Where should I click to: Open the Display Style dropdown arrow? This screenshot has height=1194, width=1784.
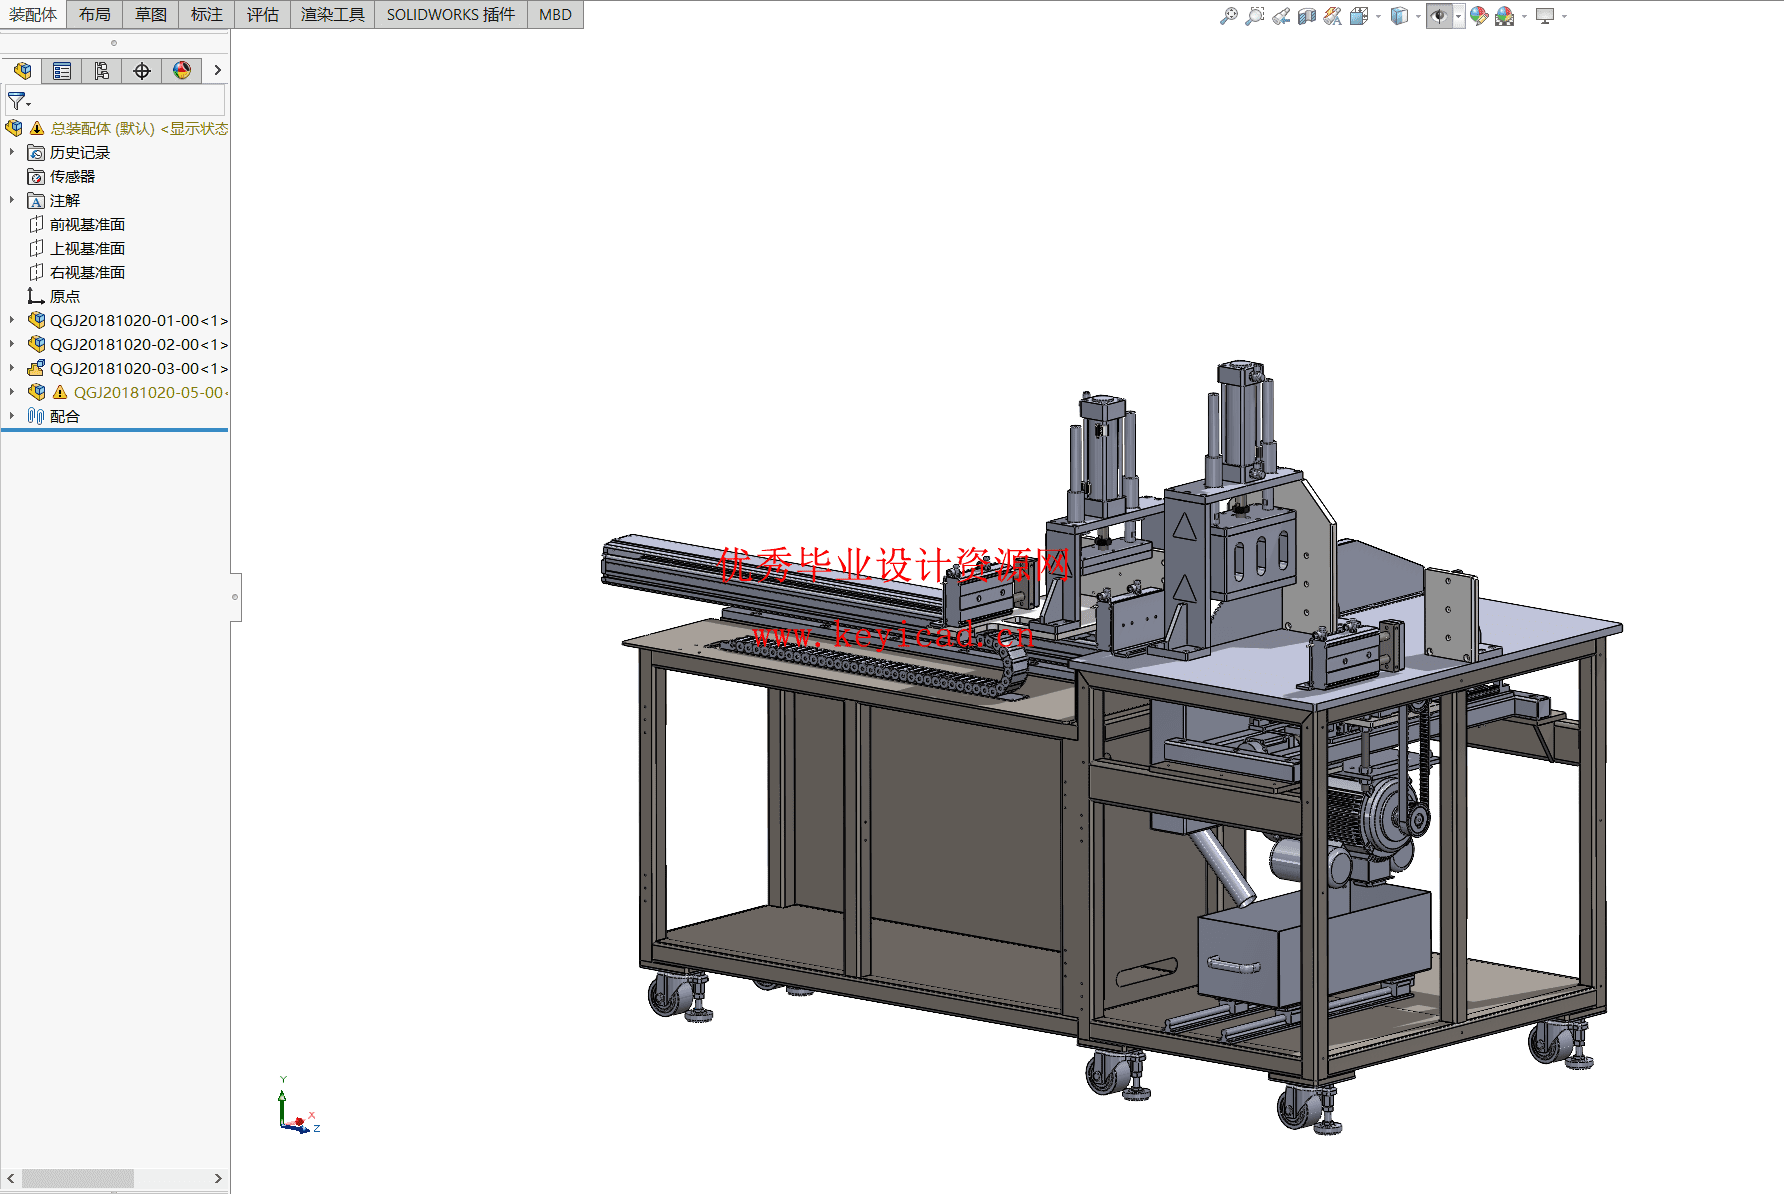1418,16
